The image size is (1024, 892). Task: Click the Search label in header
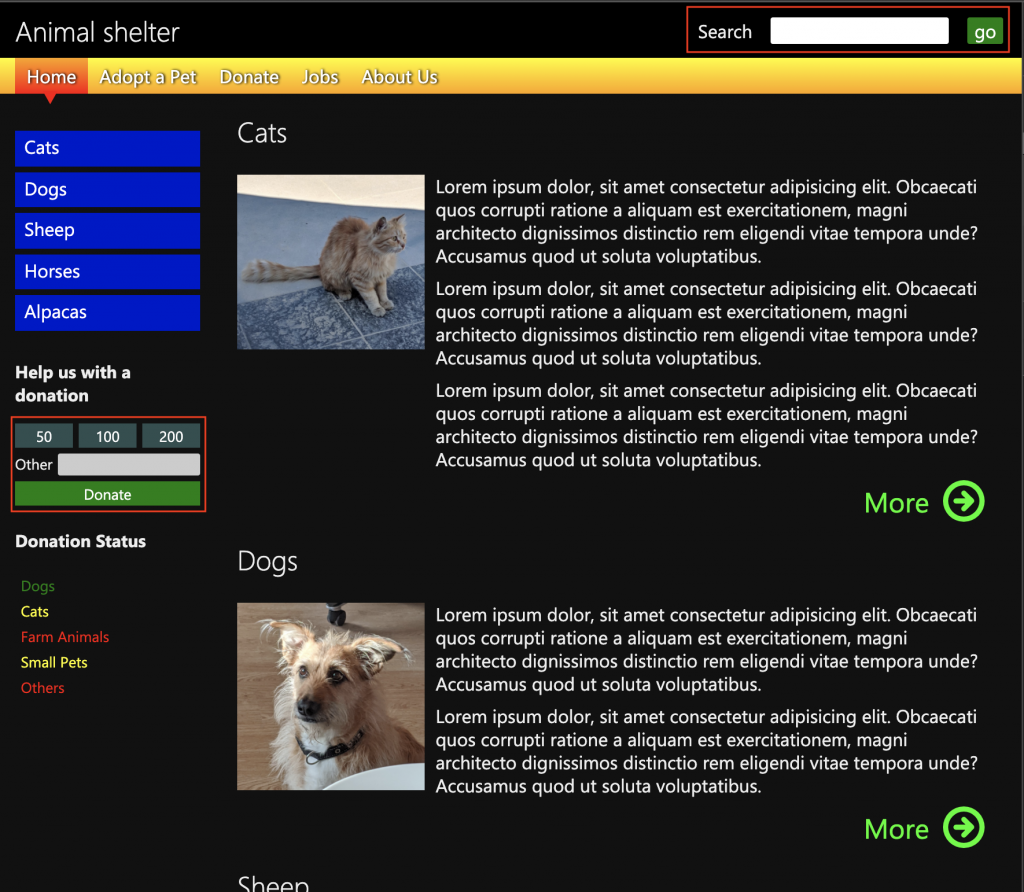724,31
